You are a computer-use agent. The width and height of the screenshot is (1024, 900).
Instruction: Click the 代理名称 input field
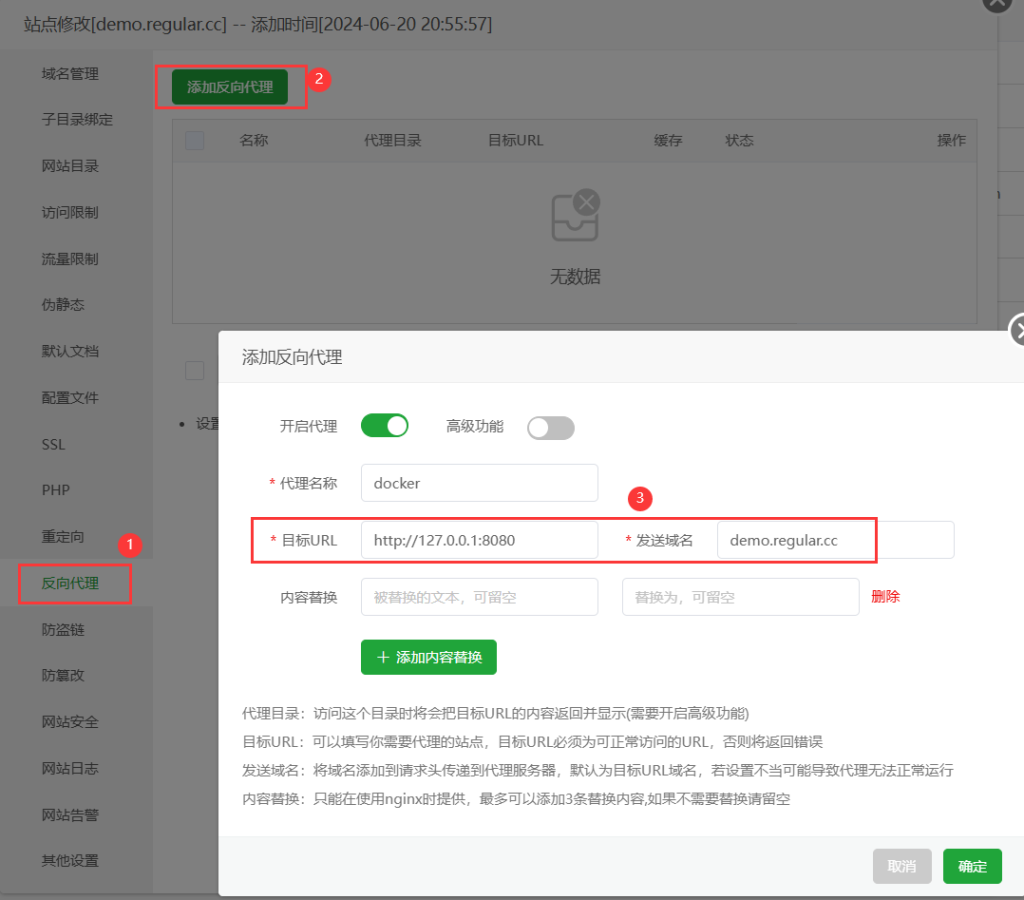click(x=479, y=482)
